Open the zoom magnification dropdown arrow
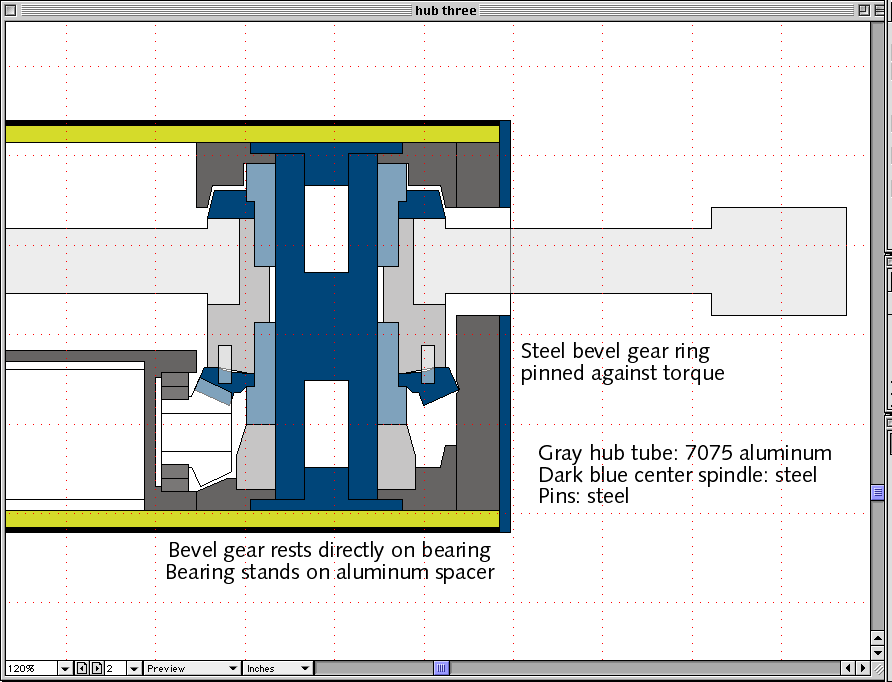 pyautogui.click(x=65, y=668)
